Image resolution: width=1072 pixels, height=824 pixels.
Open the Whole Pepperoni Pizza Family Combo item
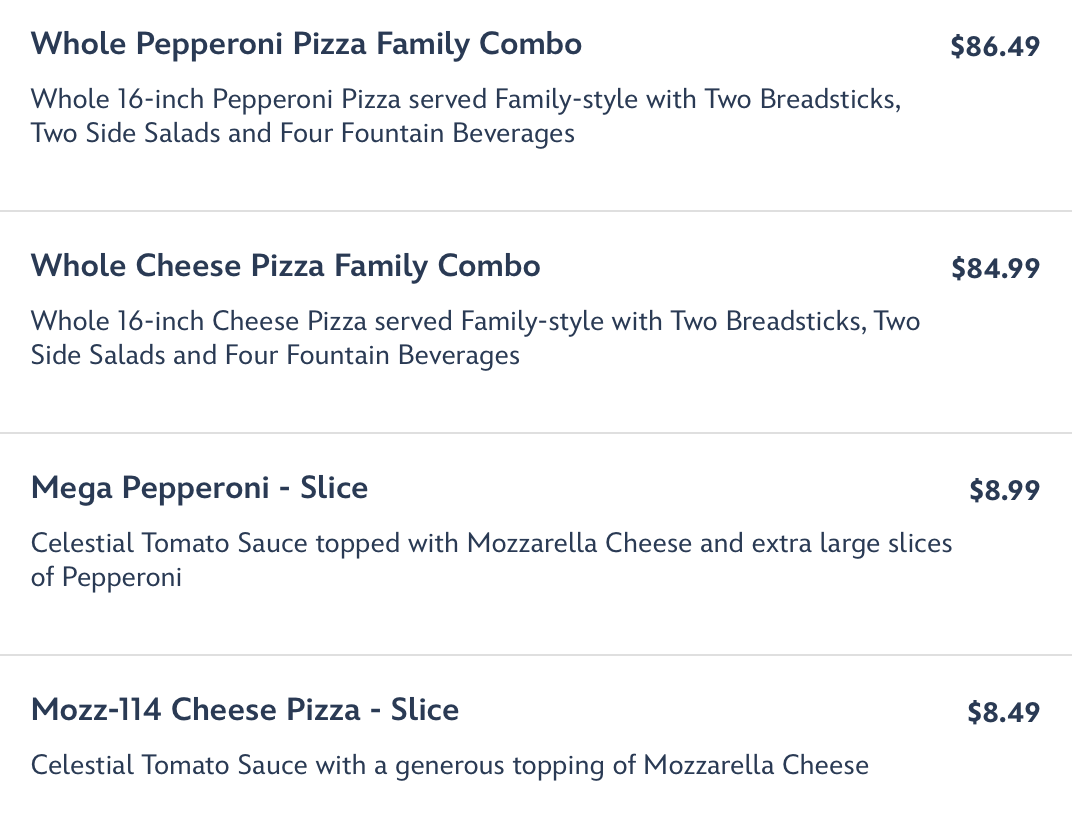[306, 45]
